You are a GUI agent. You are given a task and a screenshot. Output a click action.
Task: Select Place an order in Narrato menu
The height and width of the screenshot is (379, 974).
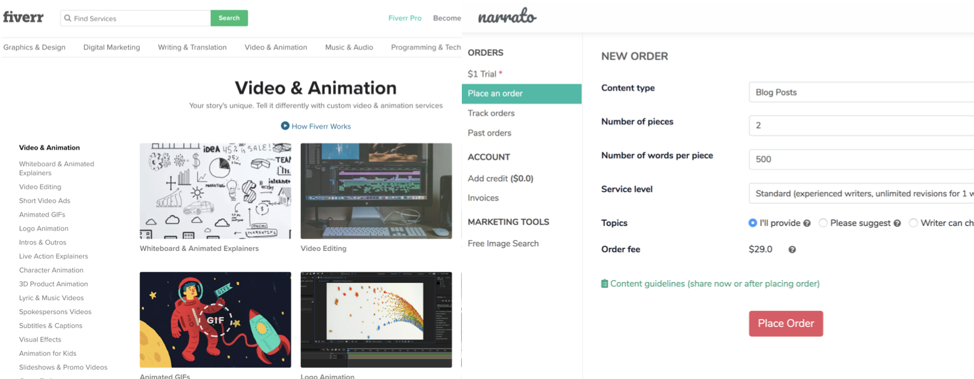point(521,94)
